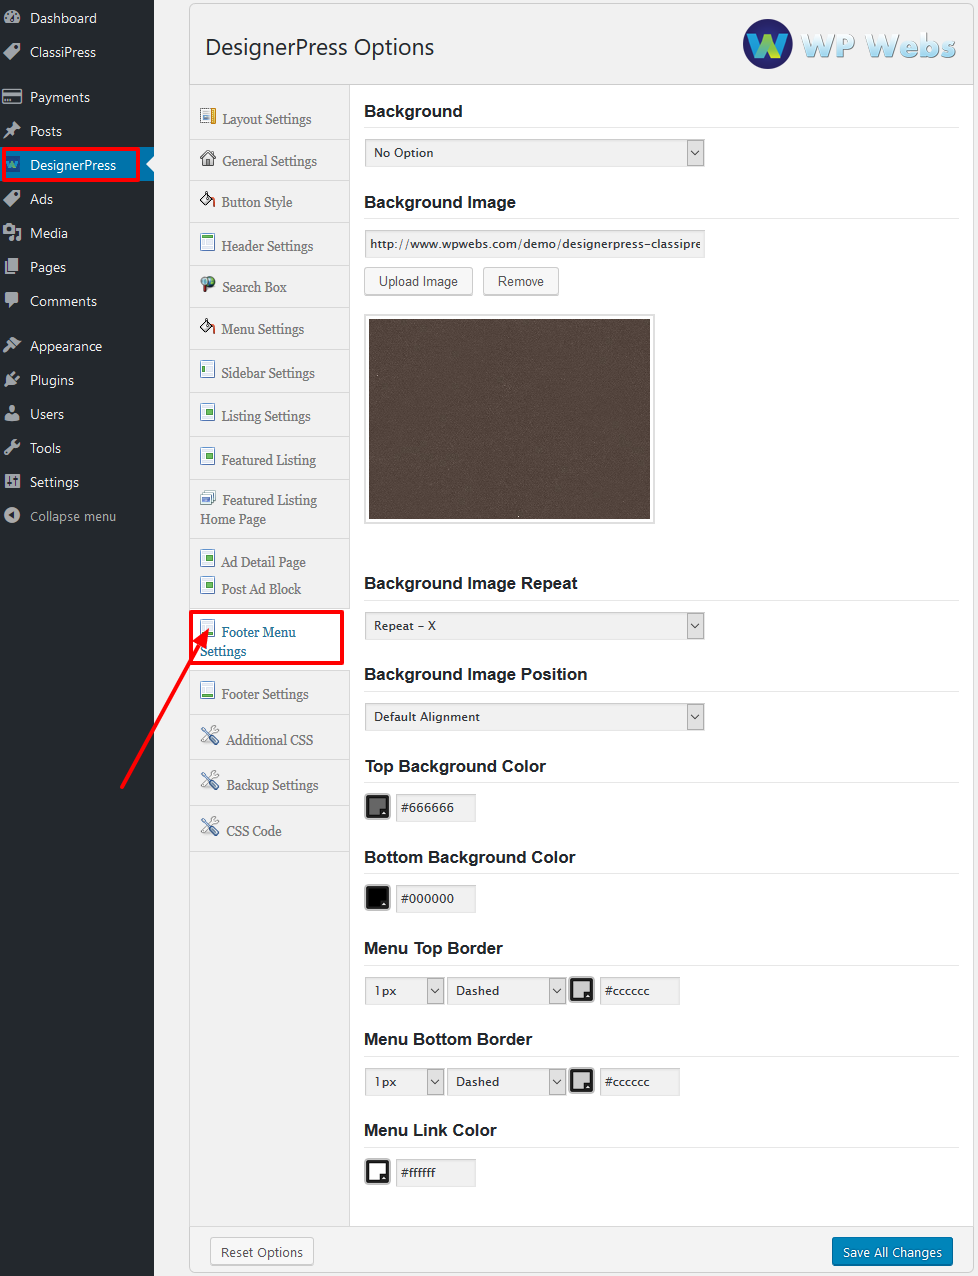
Task: Click the Search Box magnifier icon
Action: (208, 284)
